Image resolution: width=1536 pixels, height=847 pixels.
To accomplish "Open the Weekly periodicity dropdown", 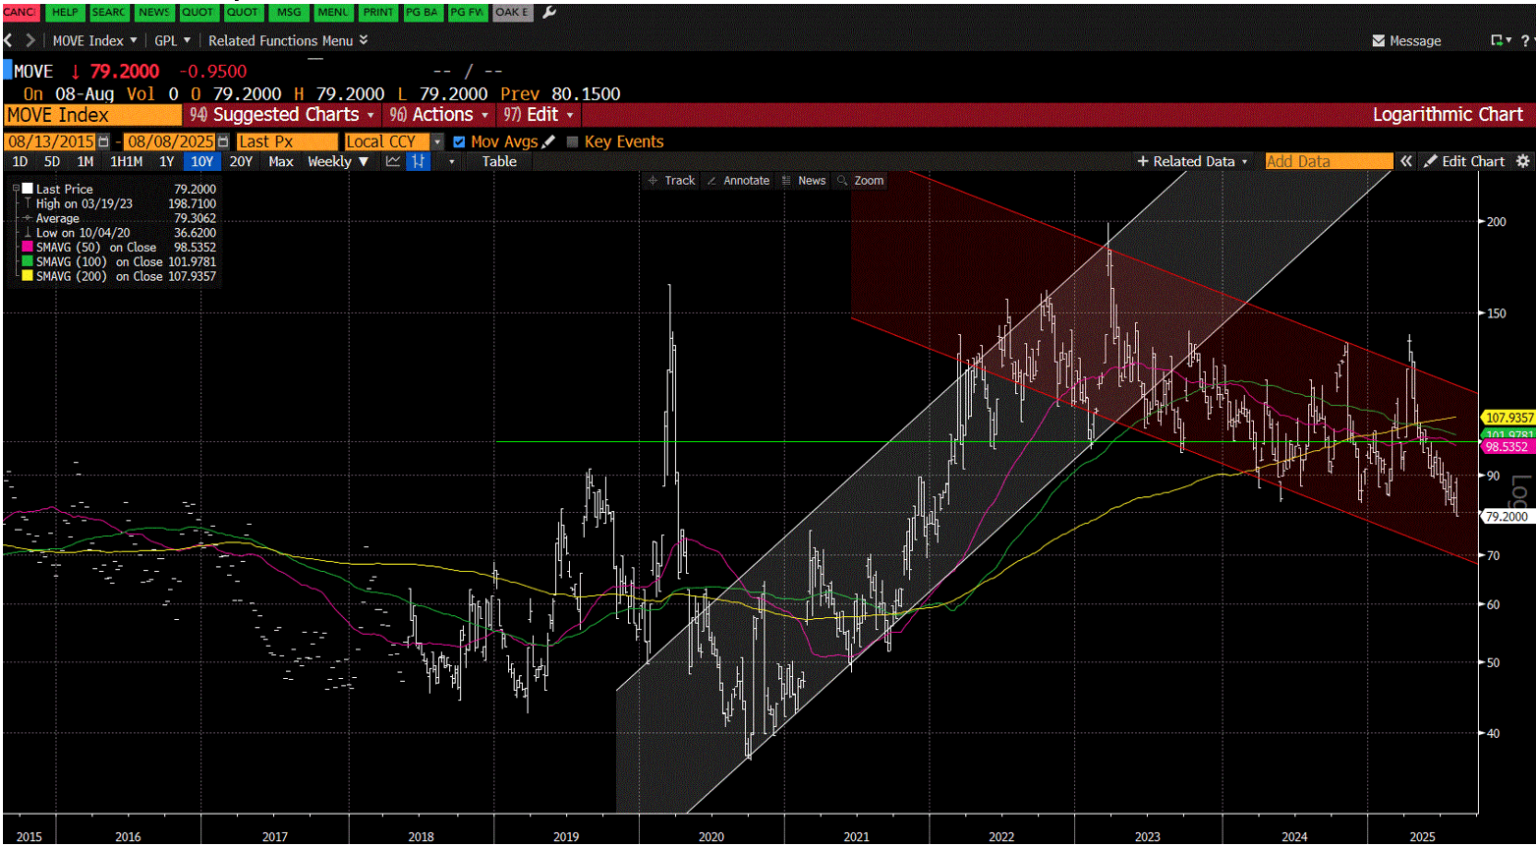I will pos(338,161).
